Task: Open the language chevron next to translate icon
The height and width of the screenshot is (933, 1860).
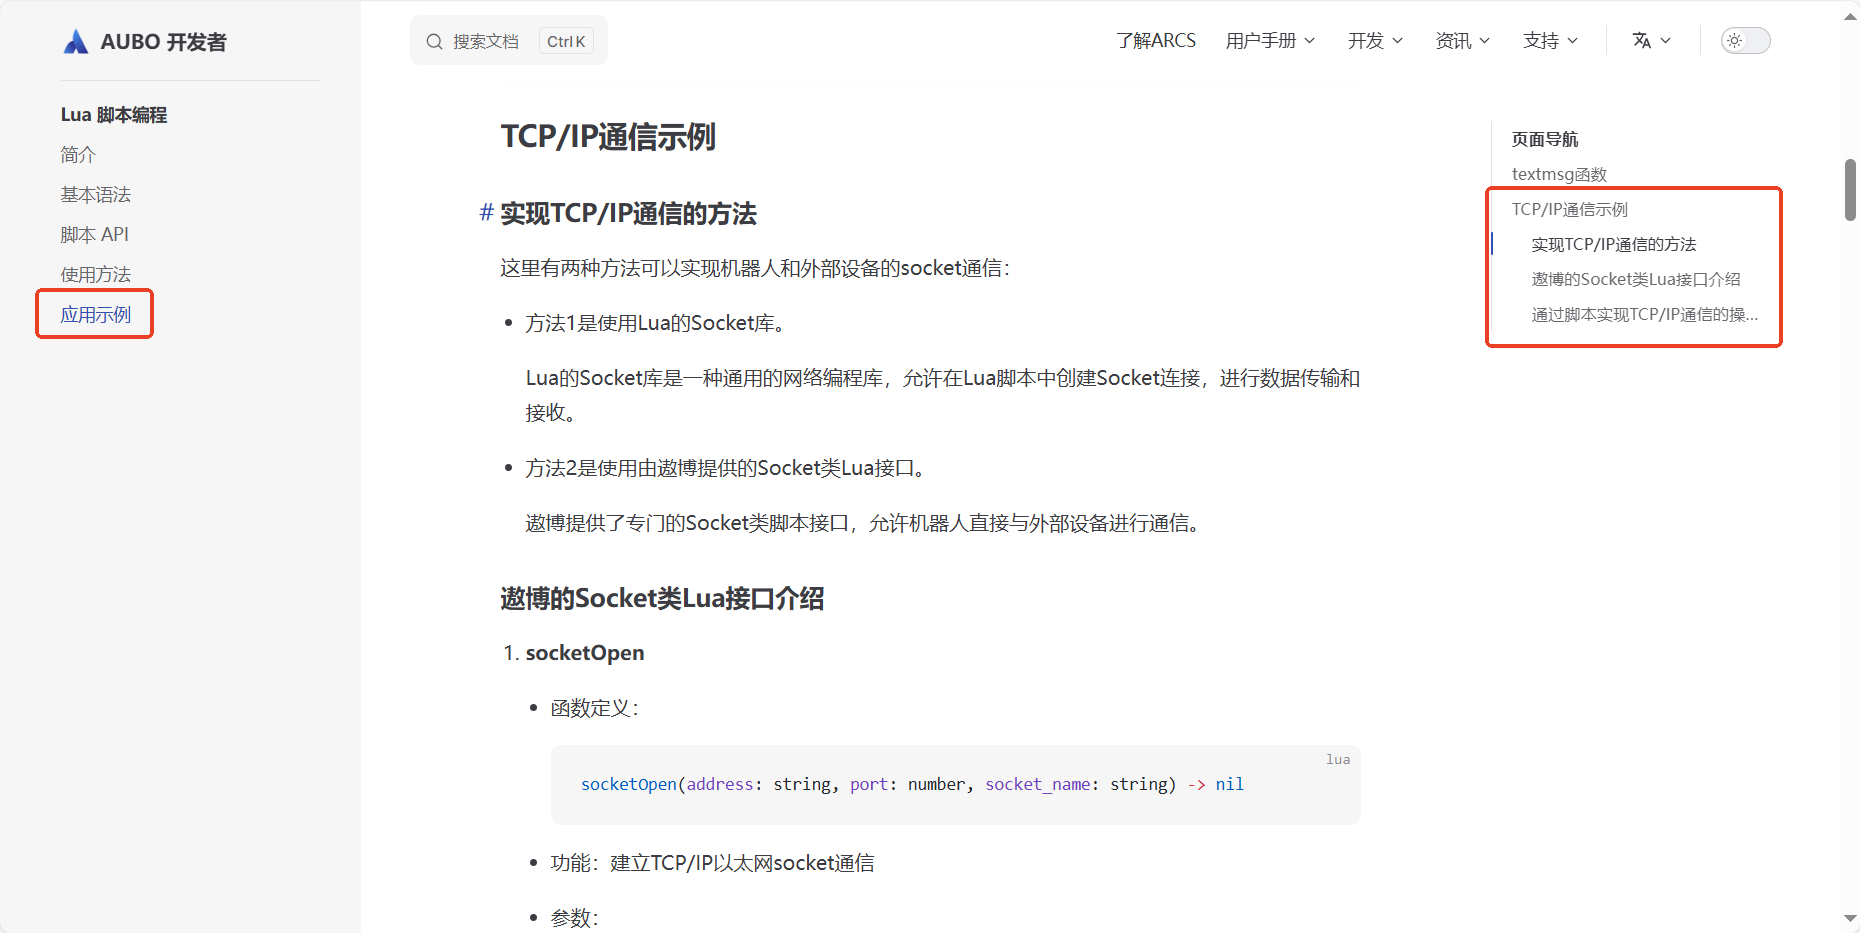Action: coord(1665,41)
